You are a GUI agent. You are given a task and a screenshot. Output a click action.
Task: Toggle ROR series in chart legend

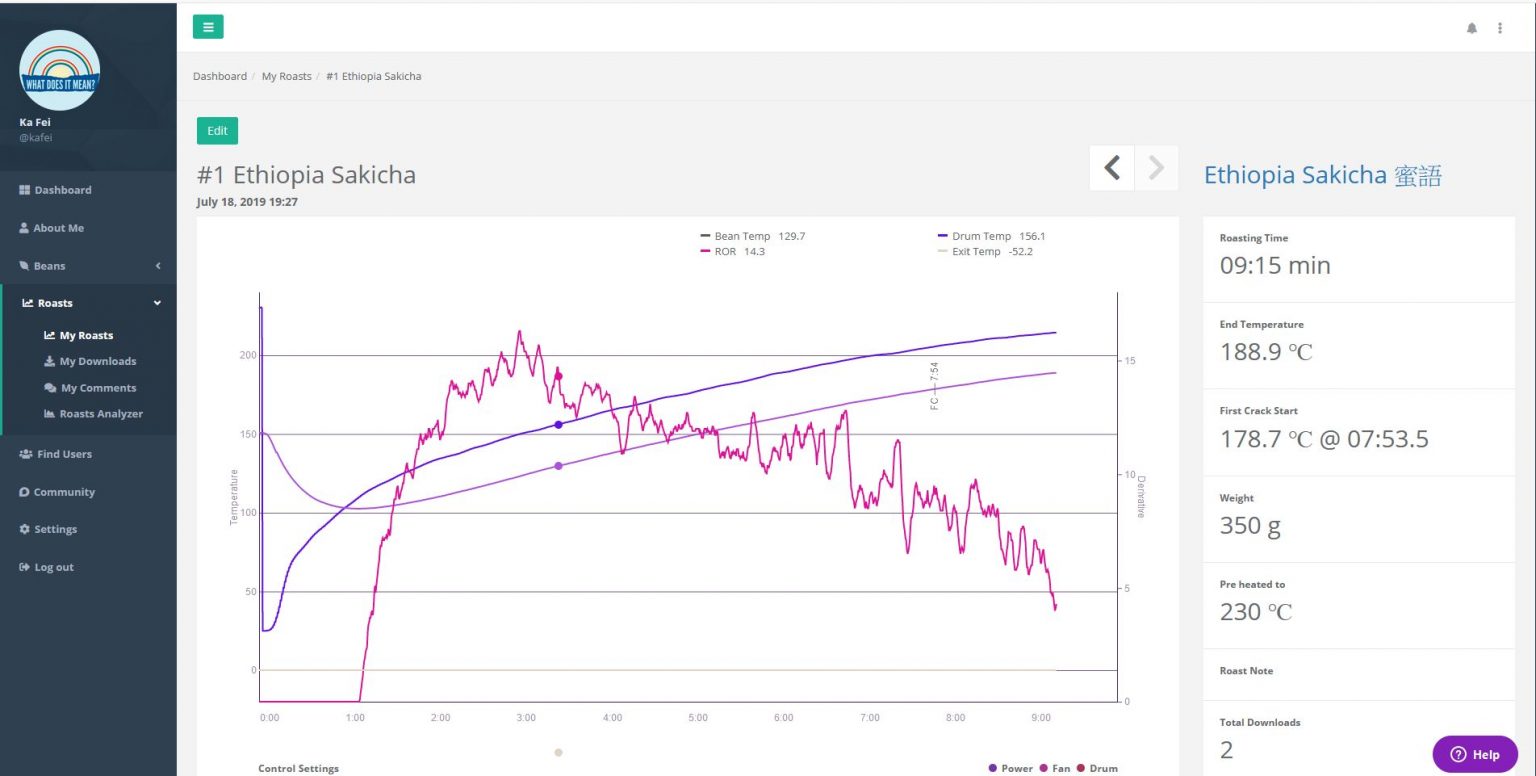(x=725, y=252)
